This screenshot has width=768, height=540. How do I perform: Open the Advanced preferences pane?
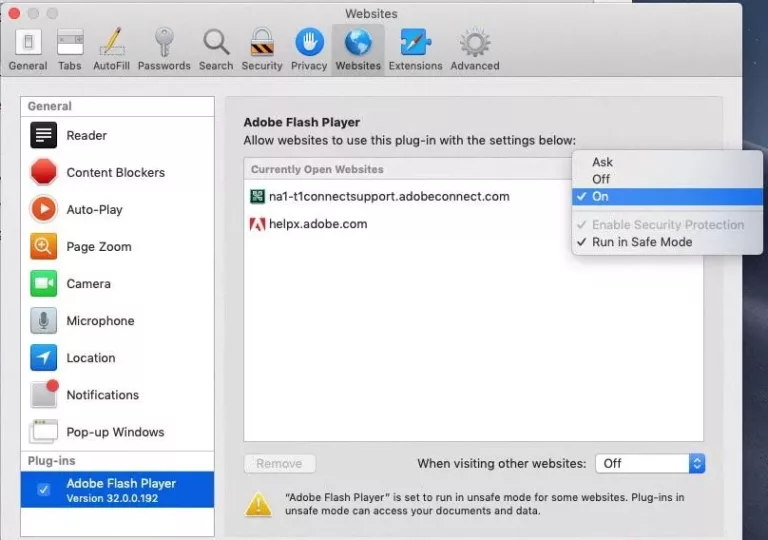(x=475, y=50)
